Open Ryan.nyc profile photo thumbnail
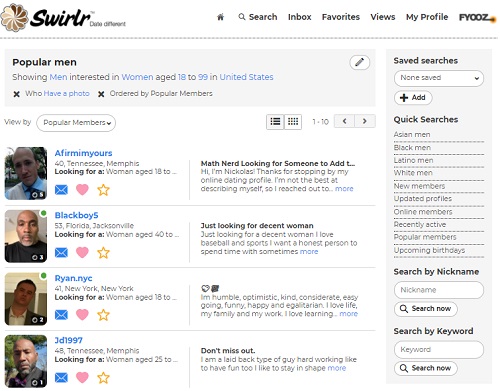500x391 pixels. point(26,299)
